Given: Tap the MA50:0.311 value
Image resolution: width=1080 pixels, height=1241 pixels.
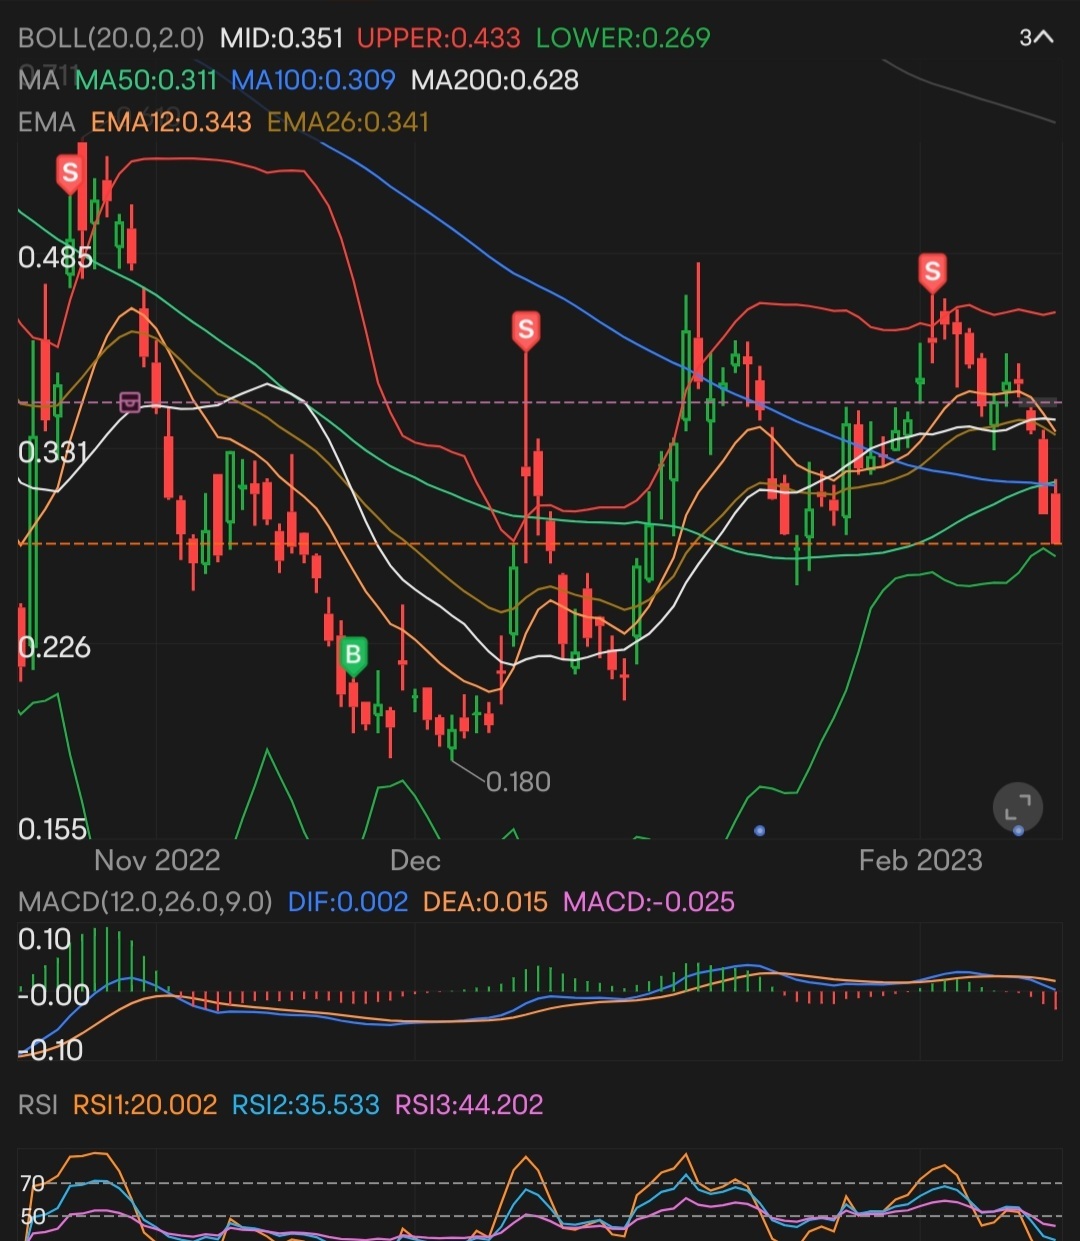Looking at the screenshot, I should [146, 80].
